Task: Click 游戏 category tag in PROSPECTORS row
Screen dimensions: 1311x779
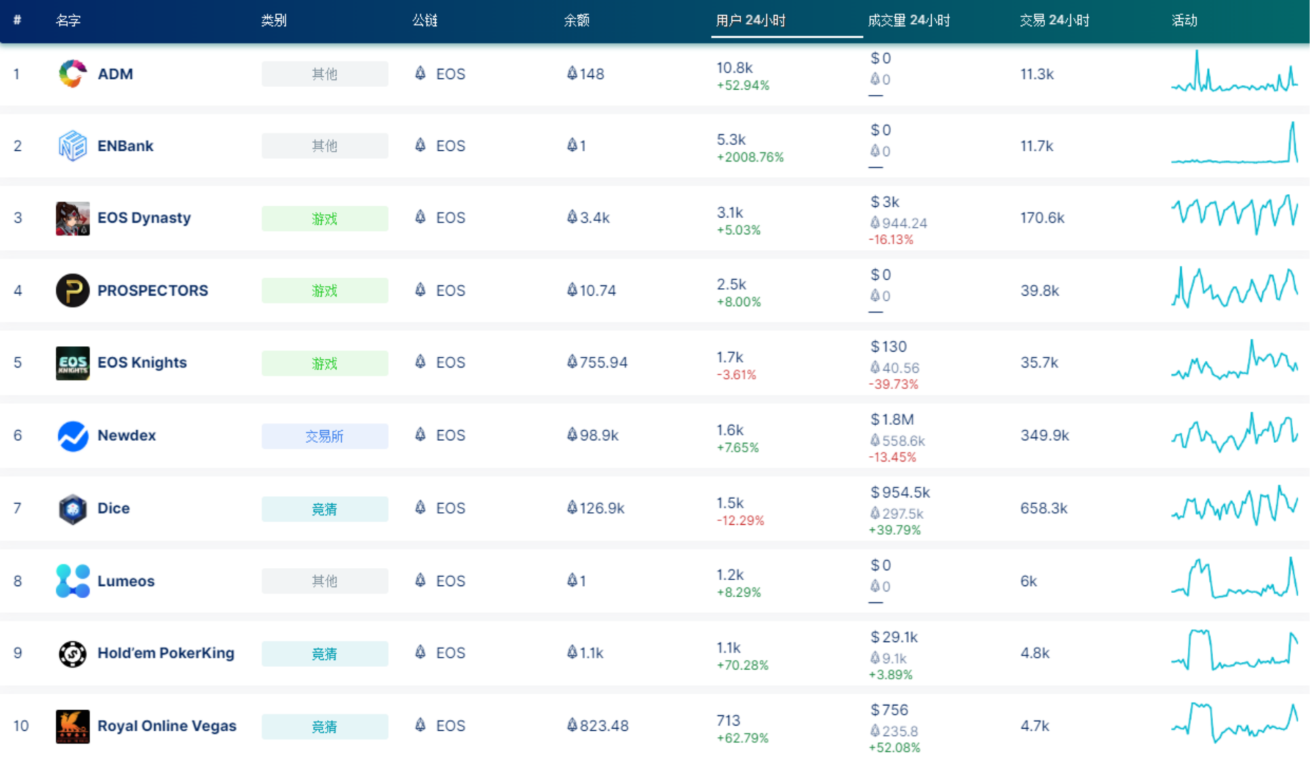Action: click(325, 291)
